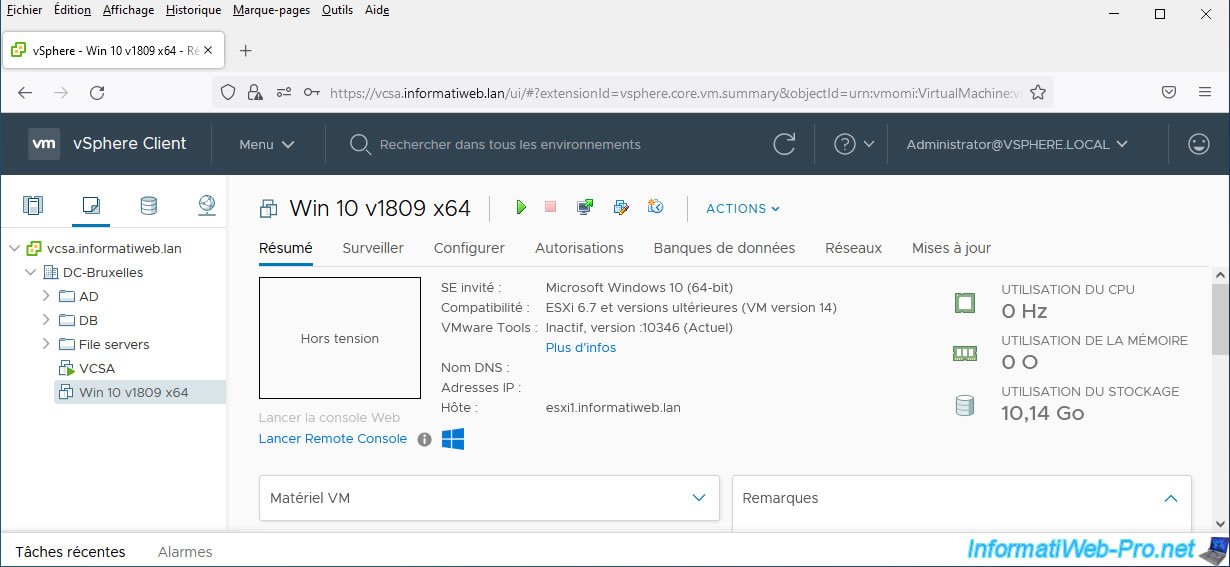The height and width of the screenshot is (567, 1230).
Task: Click the Hors tension console thumbnail
Action: click(340, 338)
